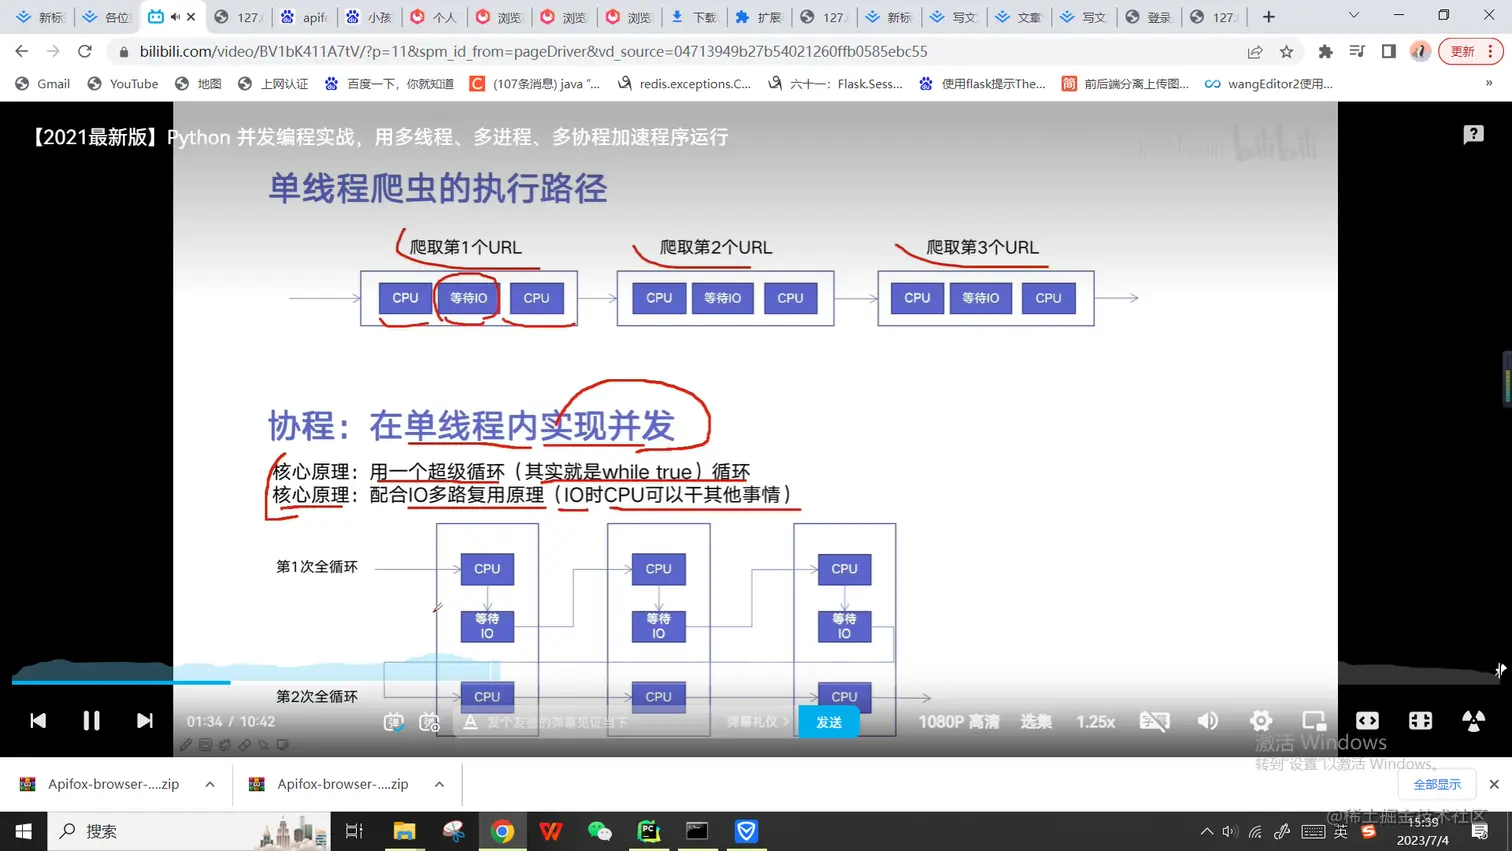The width and height of the screenshot is (1512, 851).
Task: Open WeChat from taskbar
Action: pos(600,831)
